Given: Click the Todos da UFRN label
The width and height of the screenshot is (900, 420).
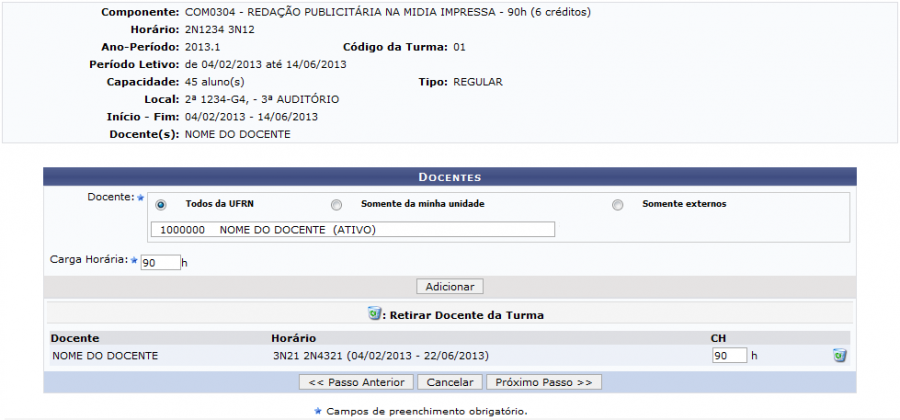Looking at the screenshot, I should [219, 204].
